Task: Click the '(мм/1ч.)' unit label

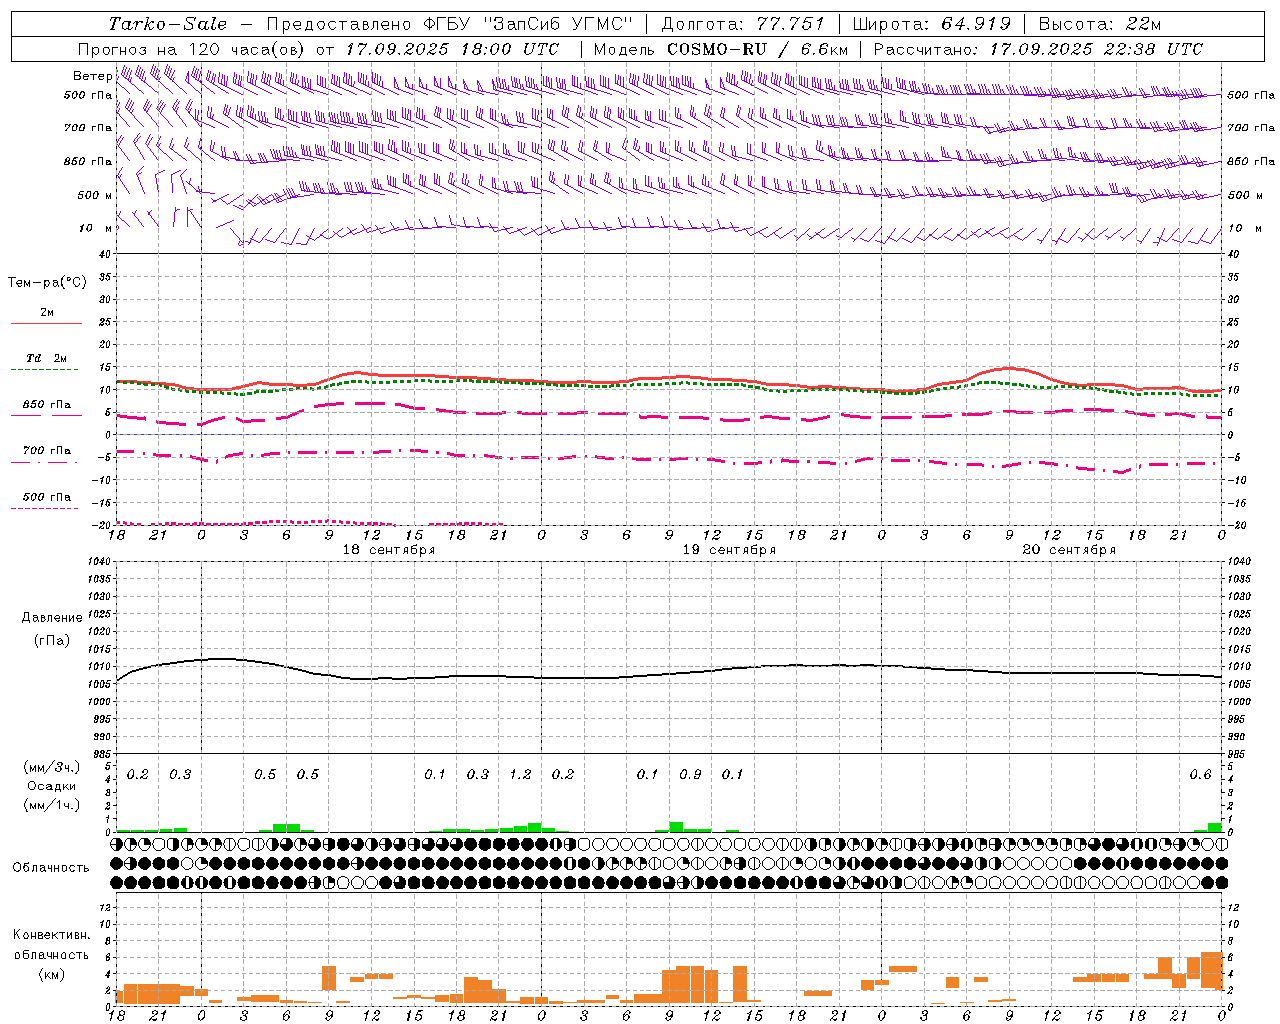Action: point(52,805)
